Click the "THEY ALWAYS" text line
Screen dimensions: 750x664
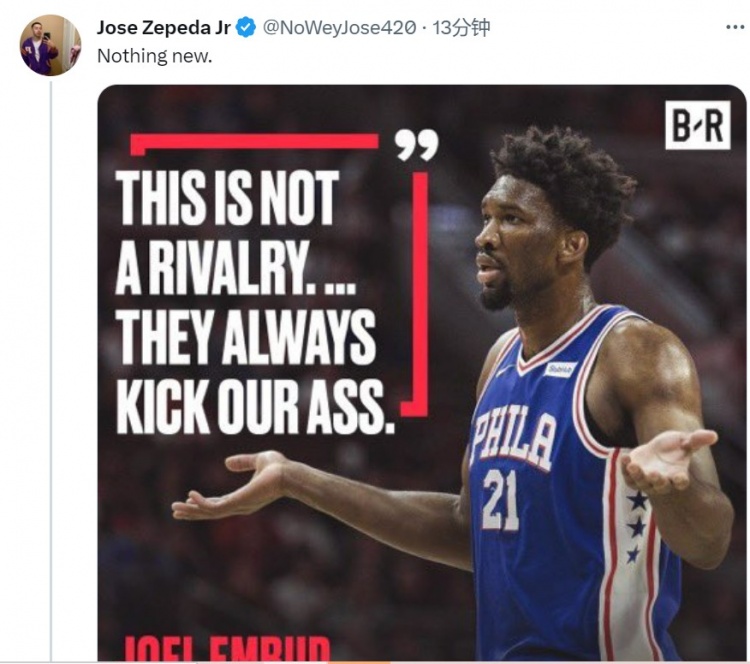(246, 338)
